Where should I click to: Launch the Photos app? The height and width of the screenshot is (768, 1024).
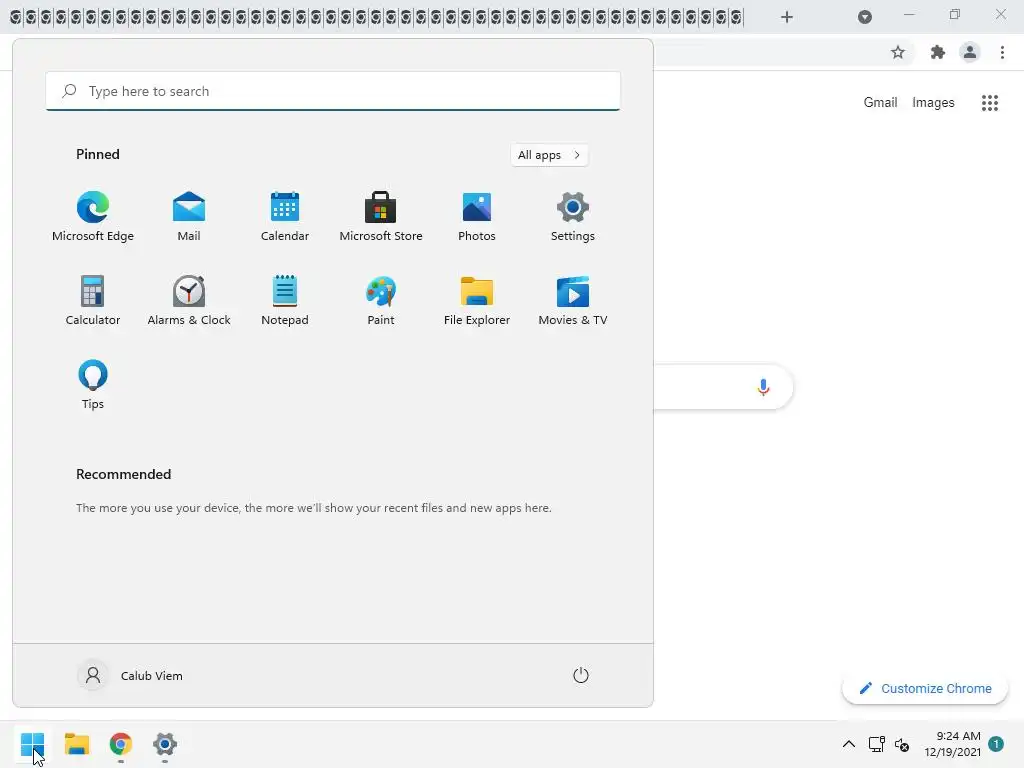[477, 217]
